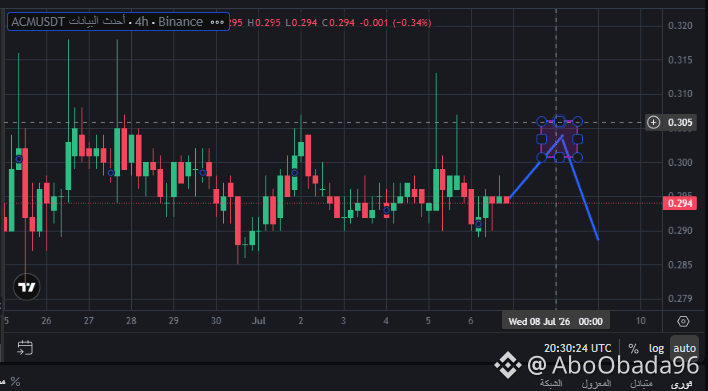The image size is (708, 391).
Task: Select bottom-right handle of purple rectangle
Action: coord(578,158)
